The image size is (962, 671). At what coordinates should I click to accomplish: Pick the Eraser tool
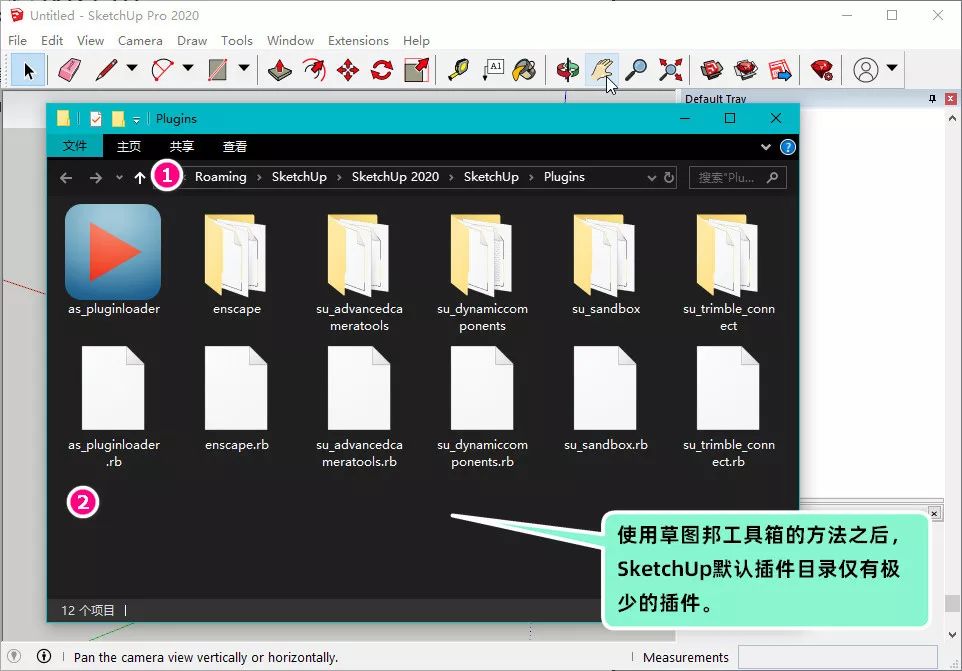(69, 70)
